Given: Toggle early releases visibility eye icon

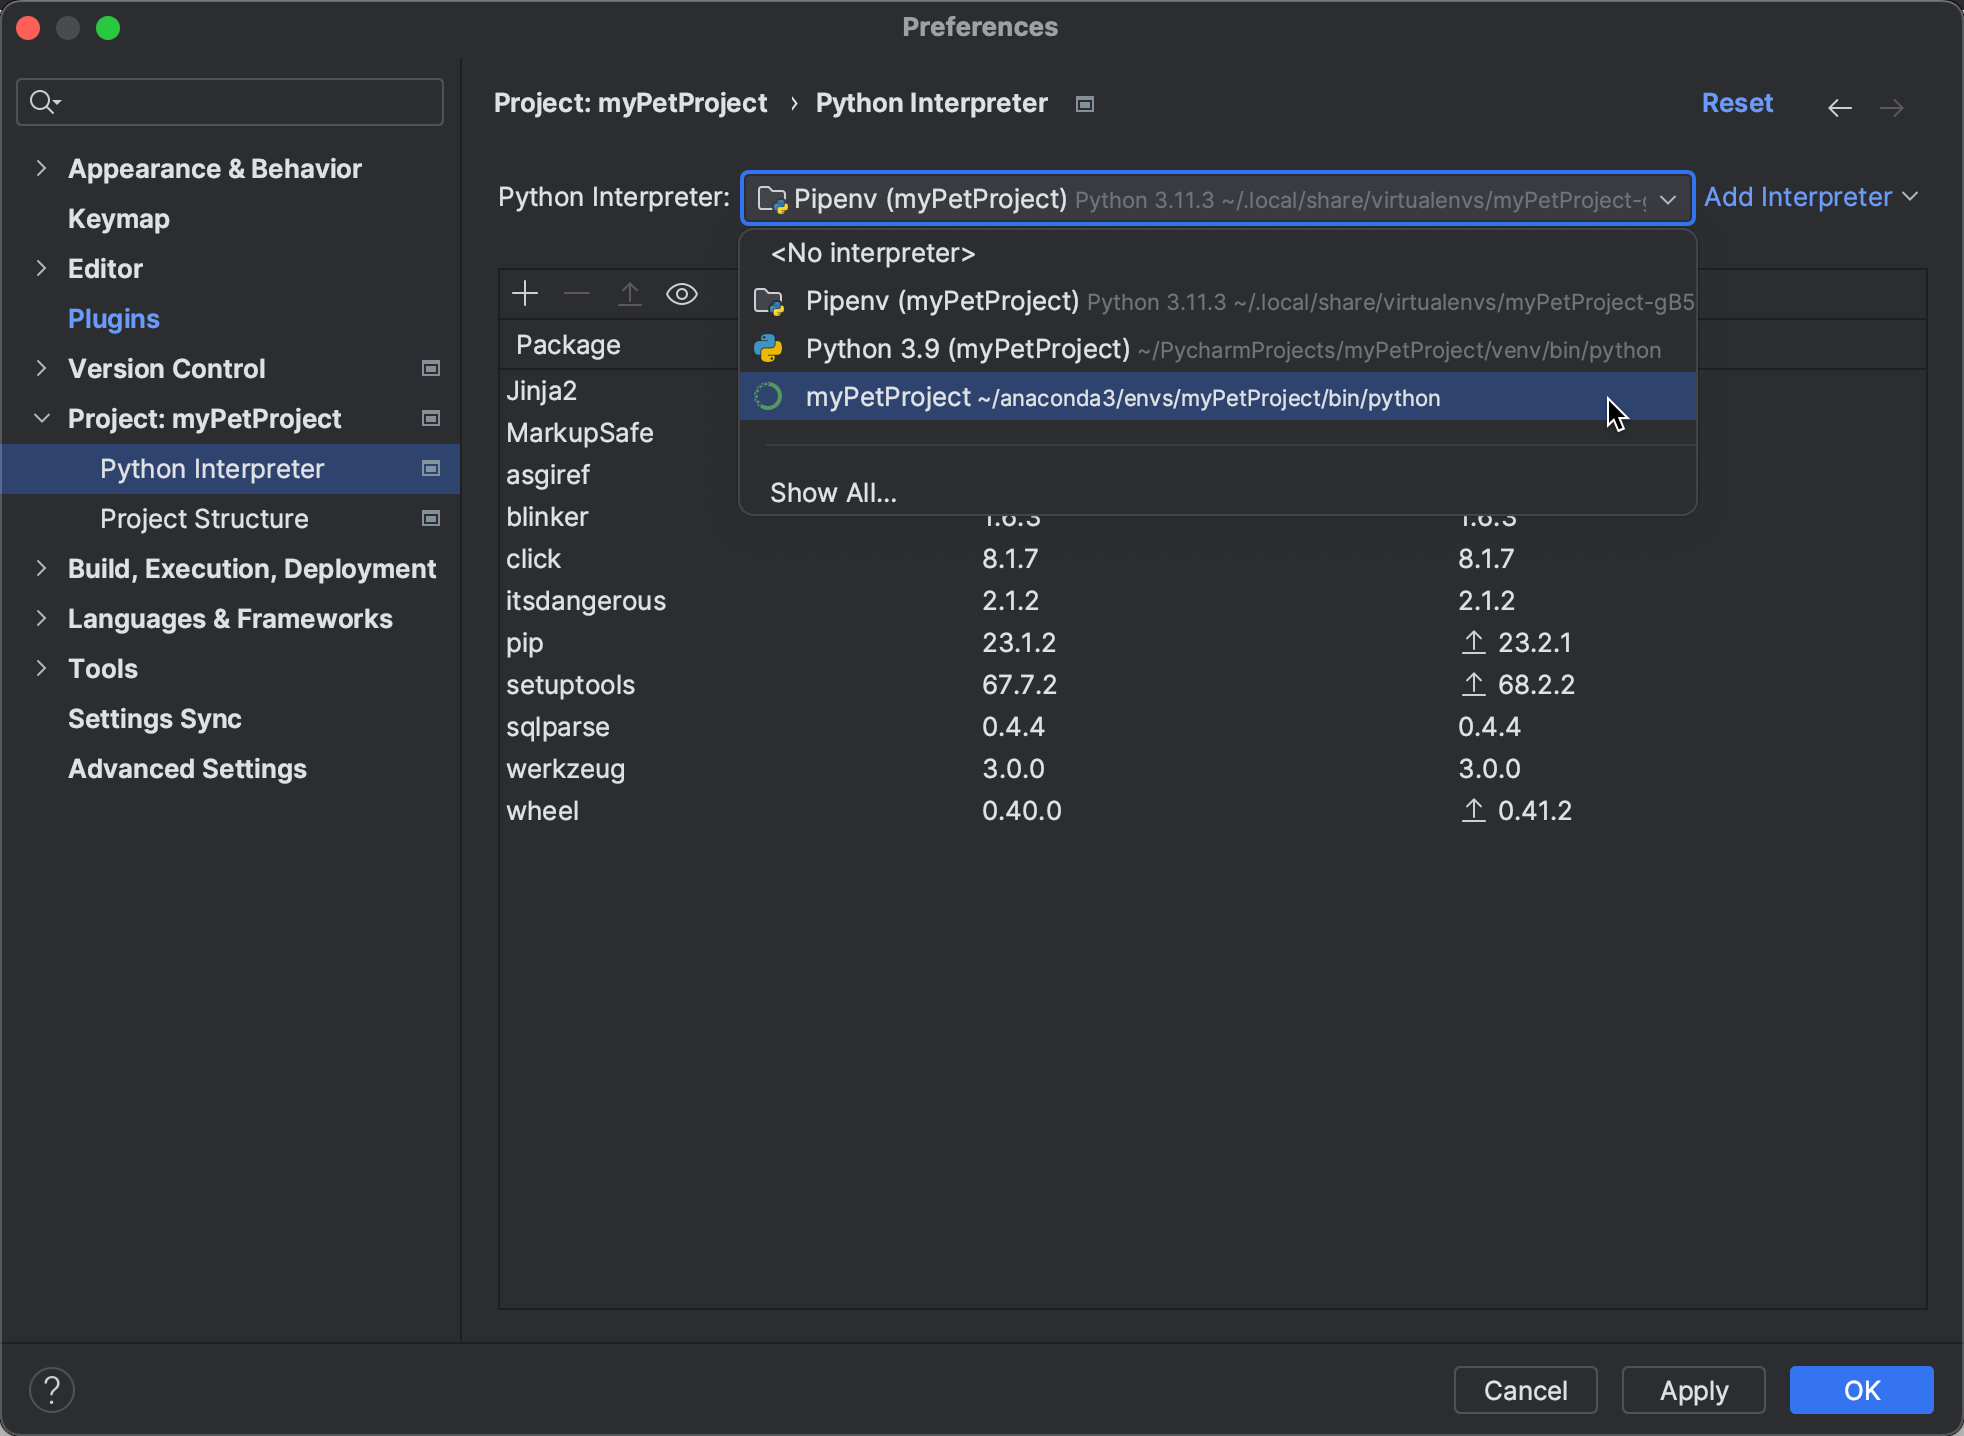Looking at the screenshot, I should [682, 293].
